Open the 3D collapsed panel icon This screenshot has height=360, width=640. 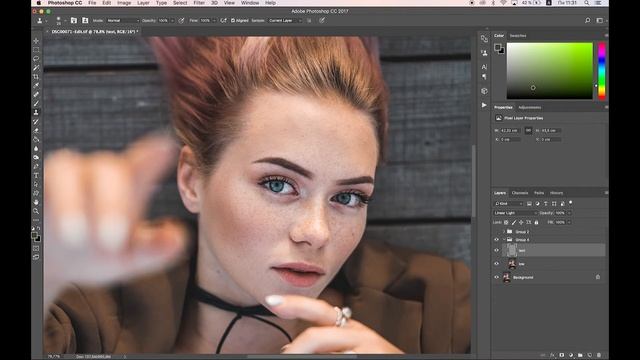click(x=484, y=91)
